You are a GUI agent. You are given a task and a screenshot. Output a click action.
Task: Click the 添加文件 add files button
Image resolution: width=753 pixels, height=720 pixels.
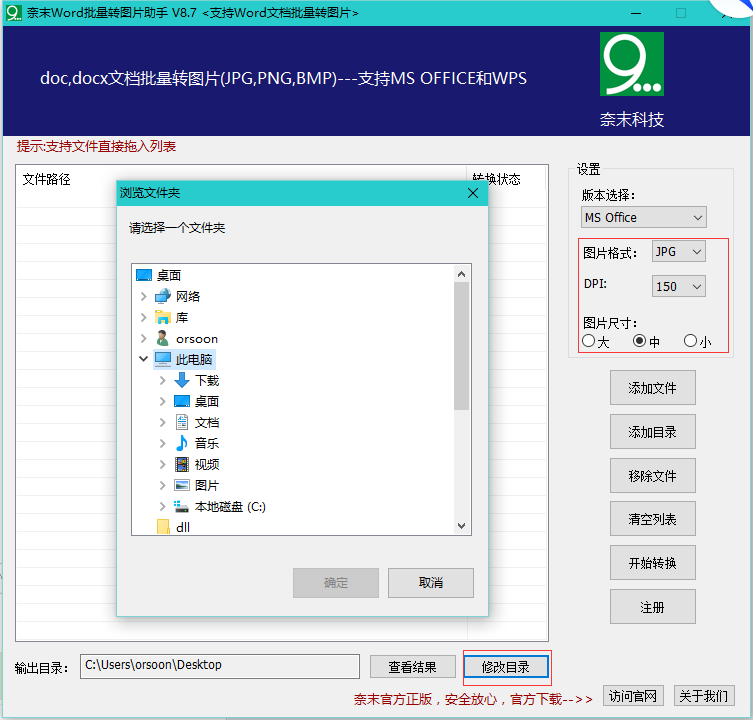pos(653,388)
